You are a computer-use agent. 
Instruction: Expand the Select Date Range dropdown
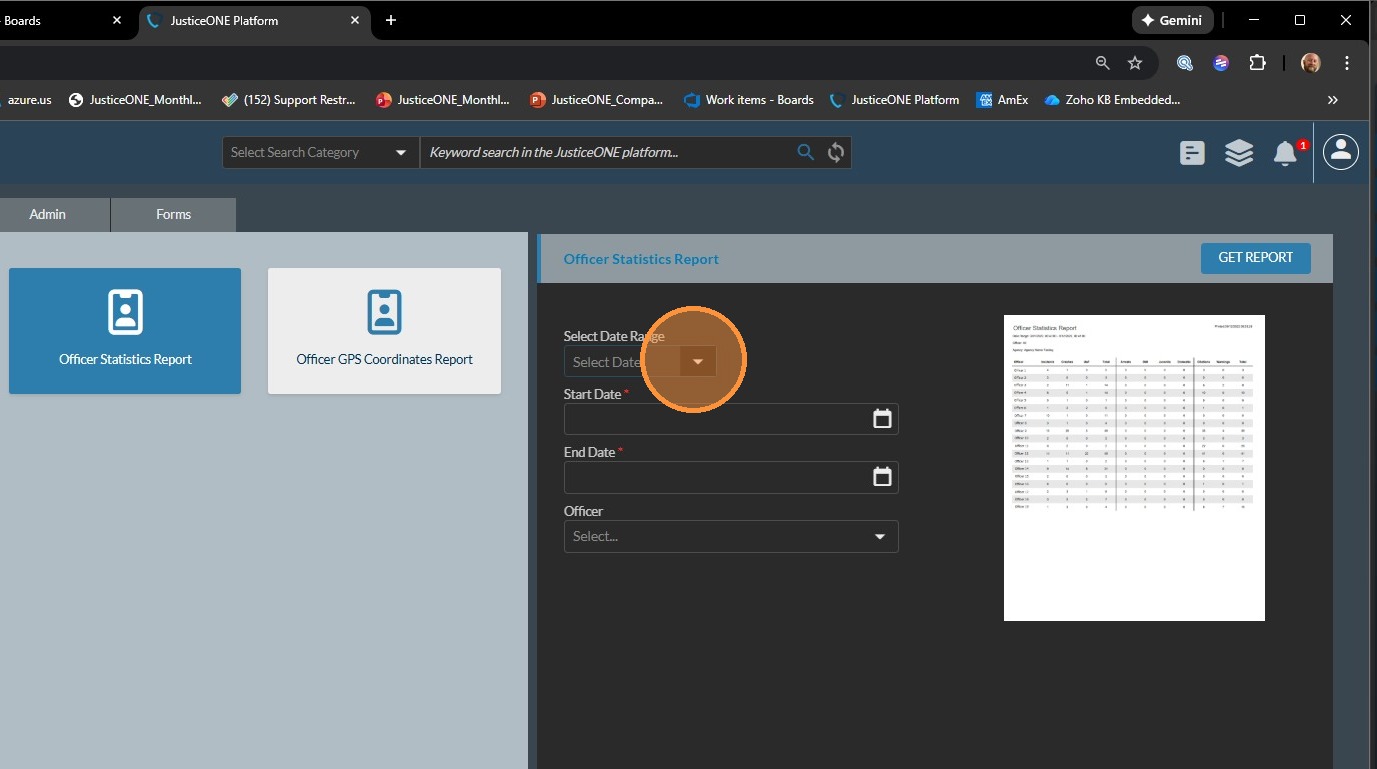tap(698, 361)
